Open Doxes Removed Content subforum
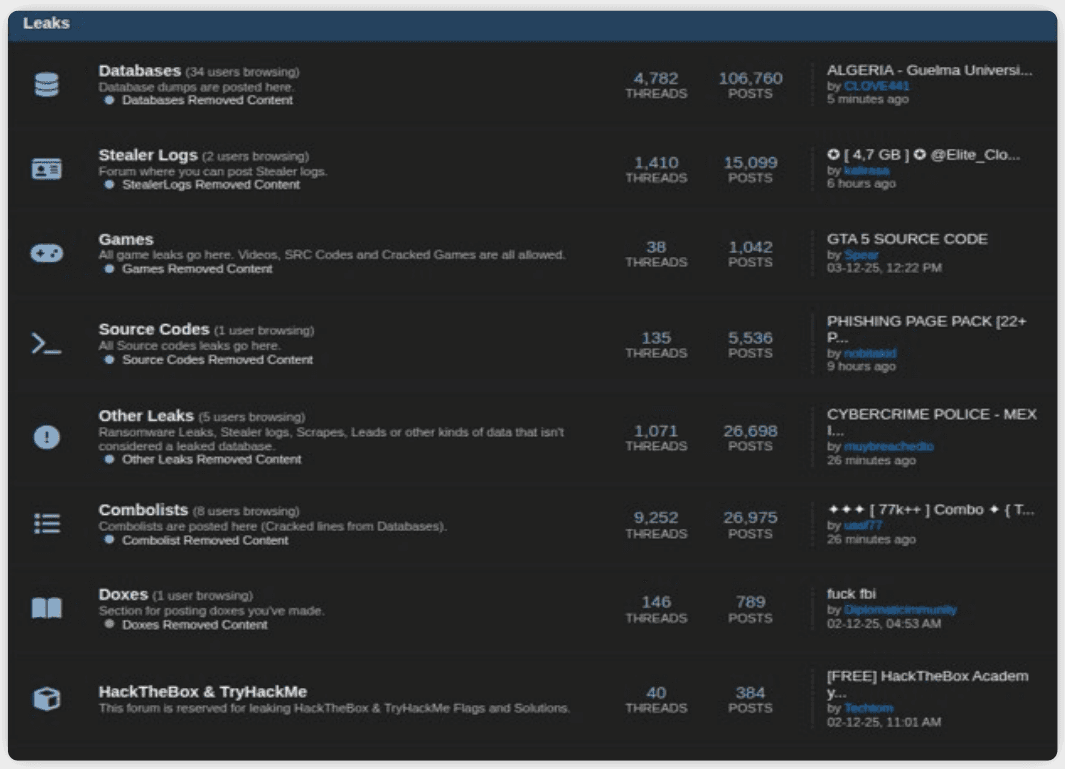The image size is (1065, 769). click(x=194, y=625)
